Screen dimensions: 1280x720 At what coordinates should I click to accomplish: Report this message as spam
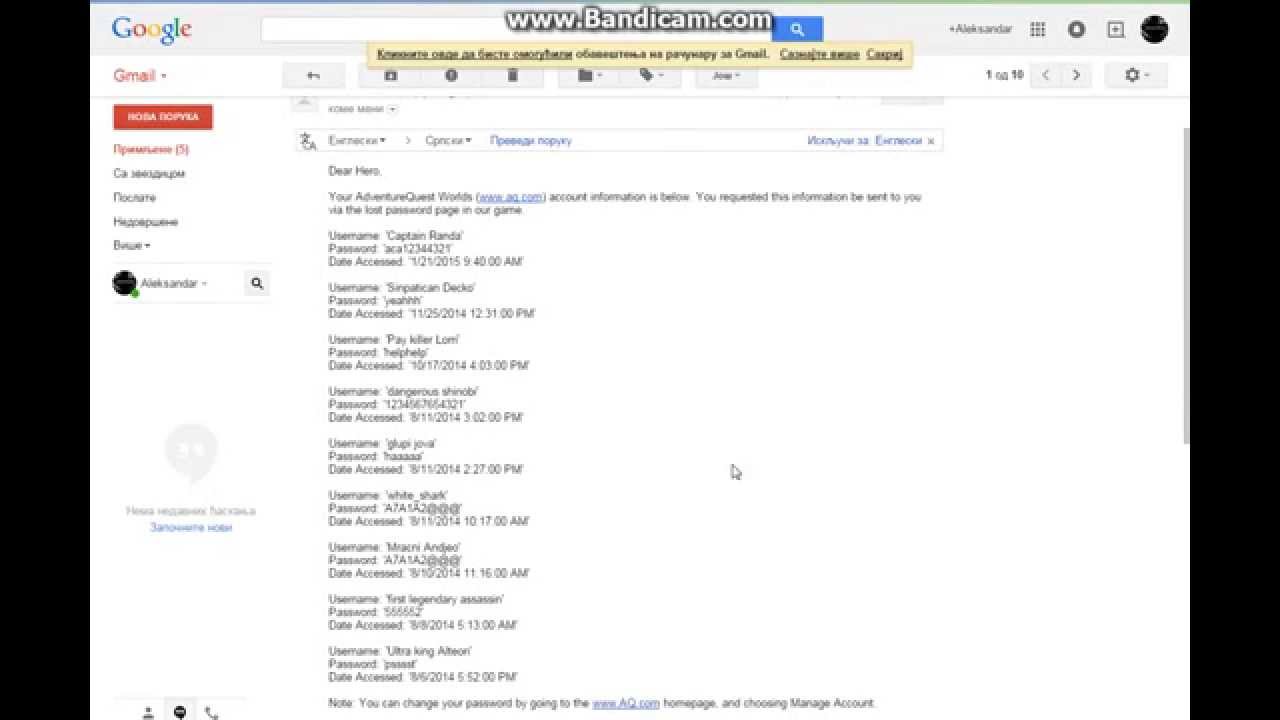point(451,75)
